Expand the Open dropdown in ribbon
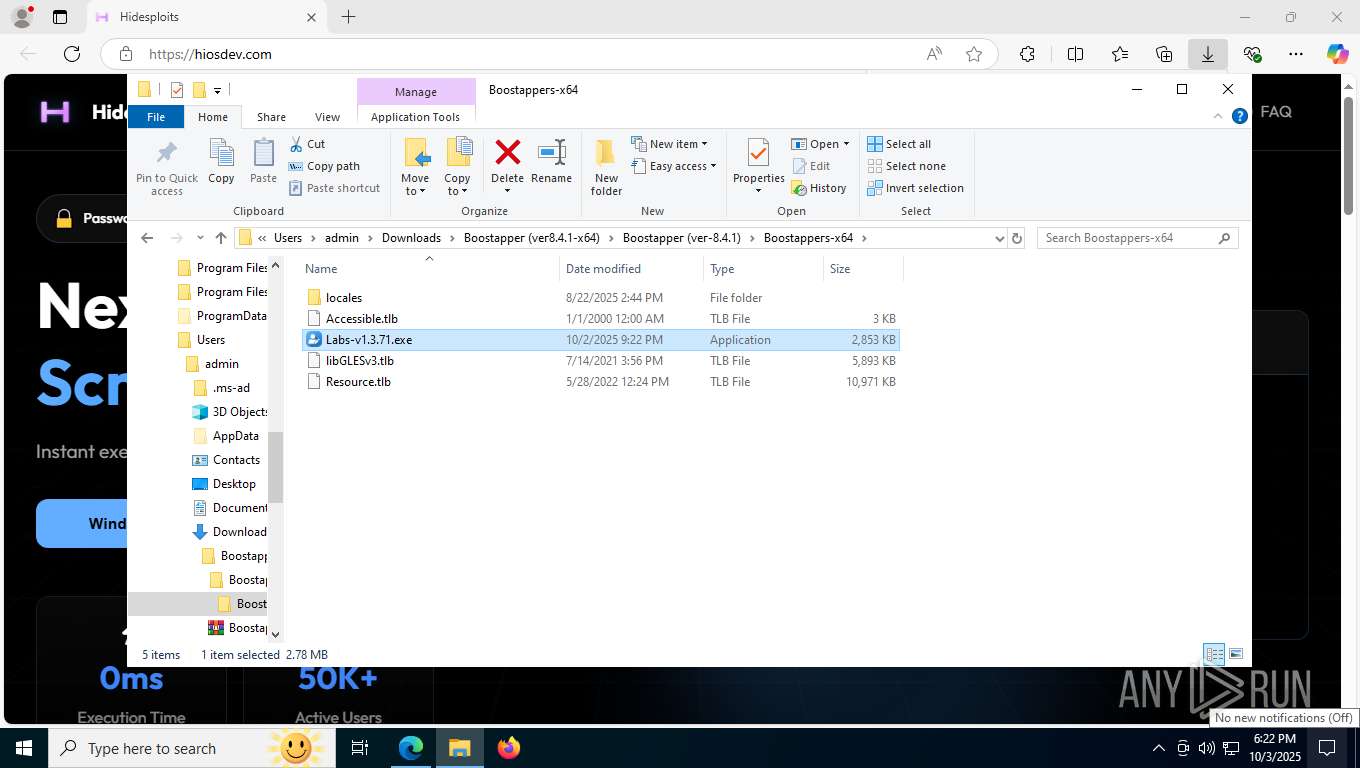The image size is (1360, 768). tap(820, 144)
